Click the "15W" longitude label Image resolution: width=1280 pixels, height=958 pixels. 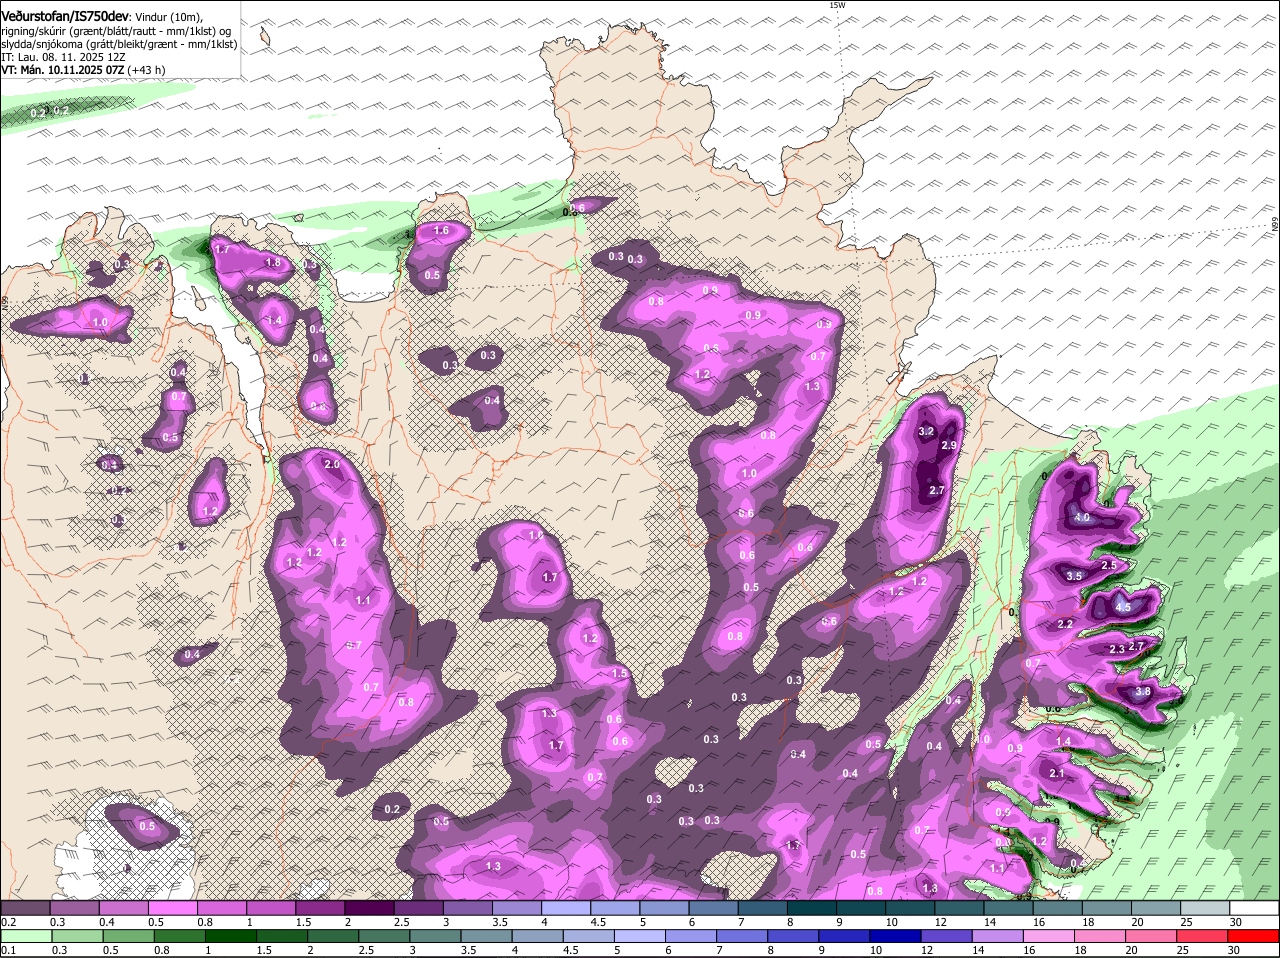coord(837,5)
